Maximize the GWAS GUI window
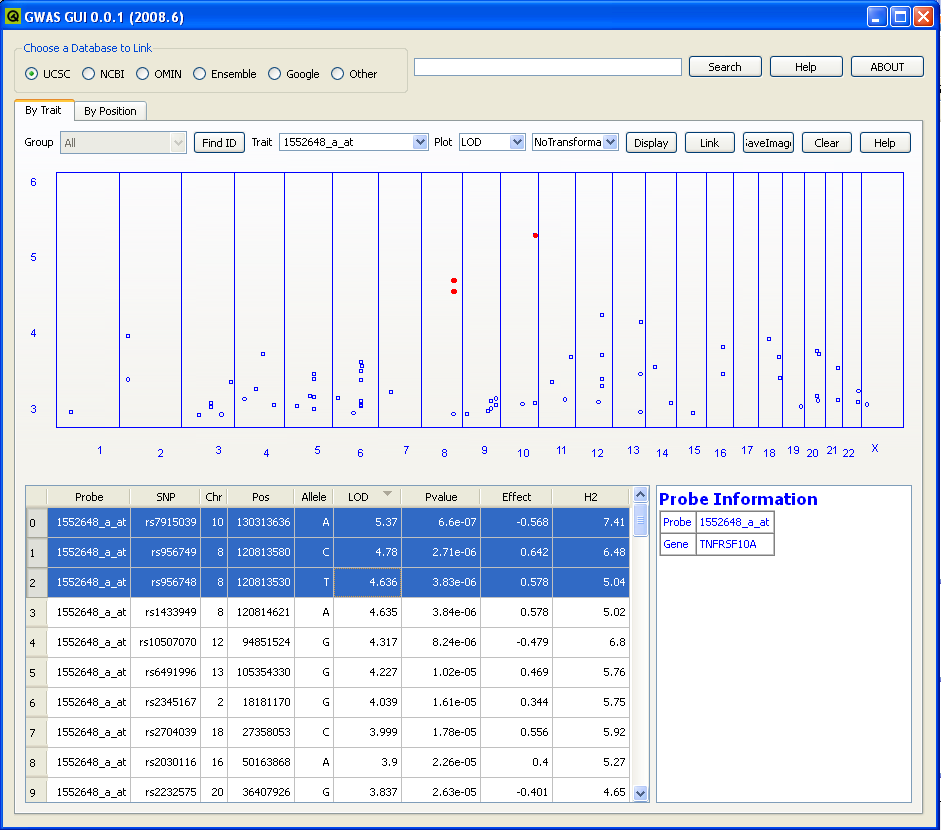This screenshot has width=941, height=830. (x=900, y=17)
